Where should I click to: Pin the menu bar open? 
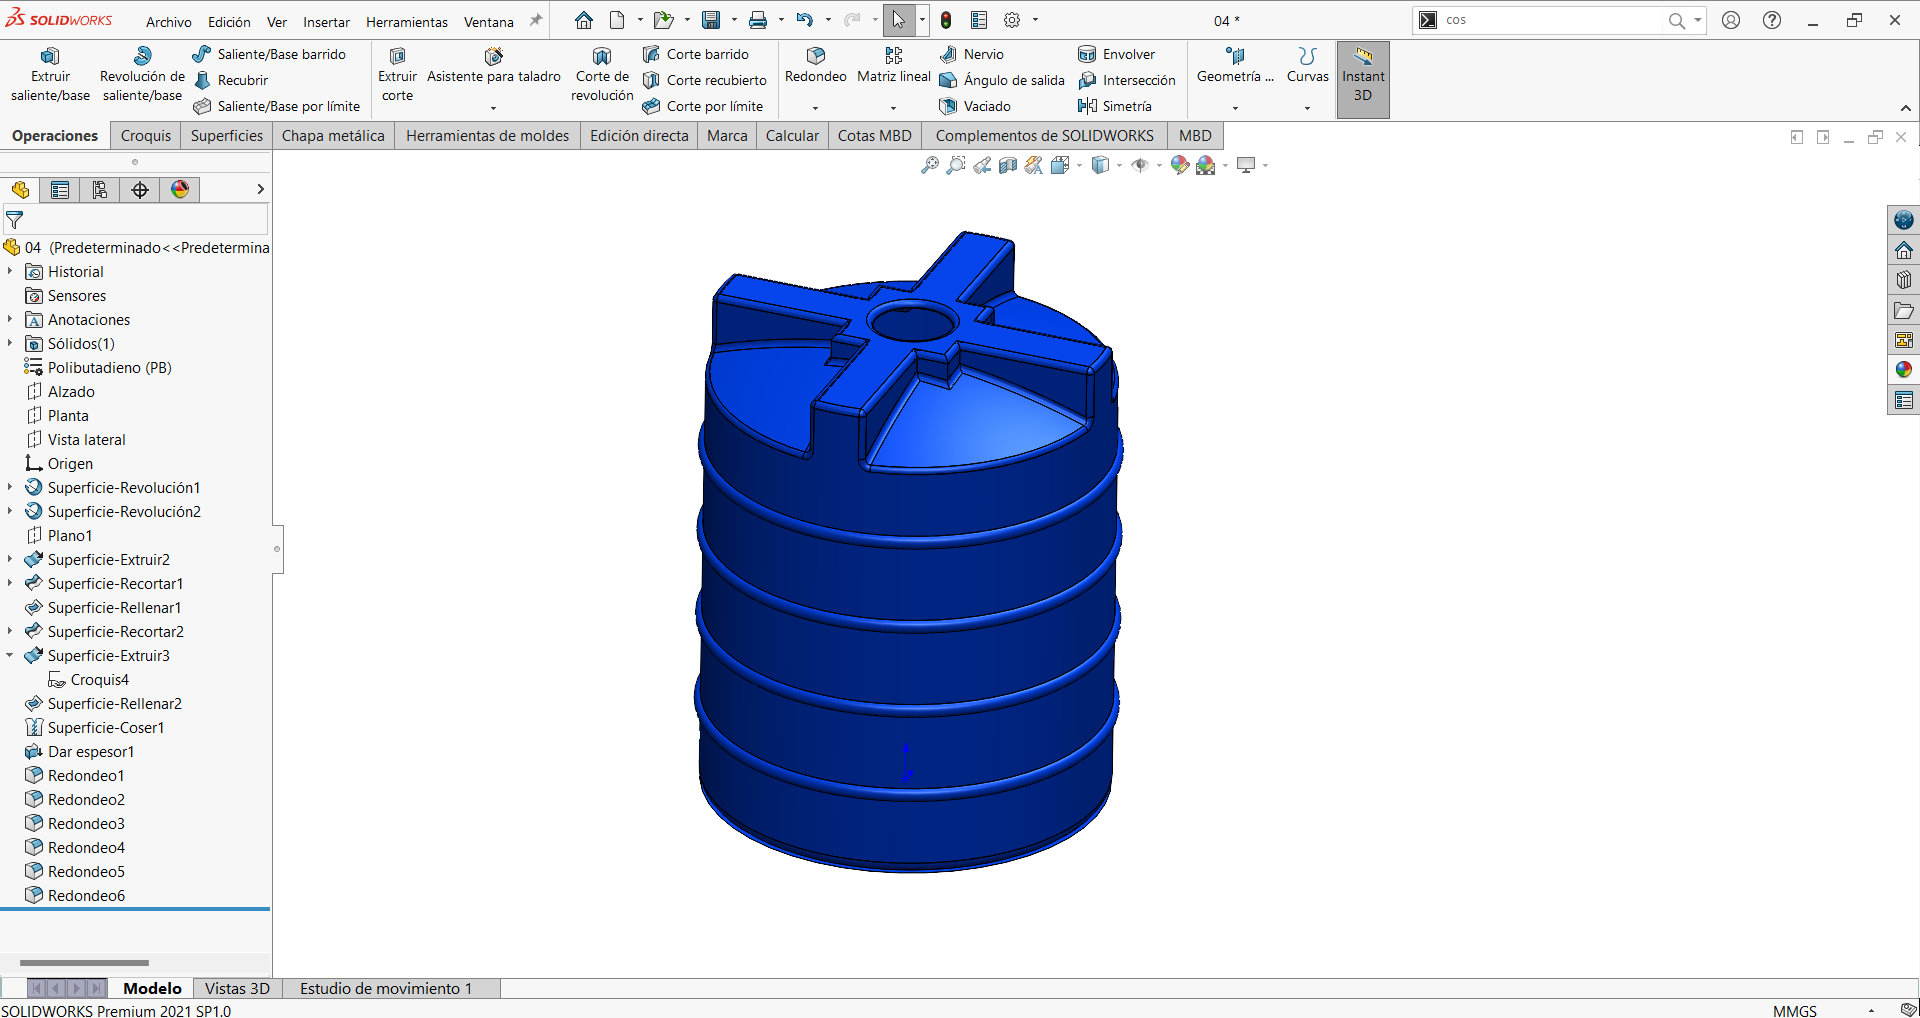[536, 20]
